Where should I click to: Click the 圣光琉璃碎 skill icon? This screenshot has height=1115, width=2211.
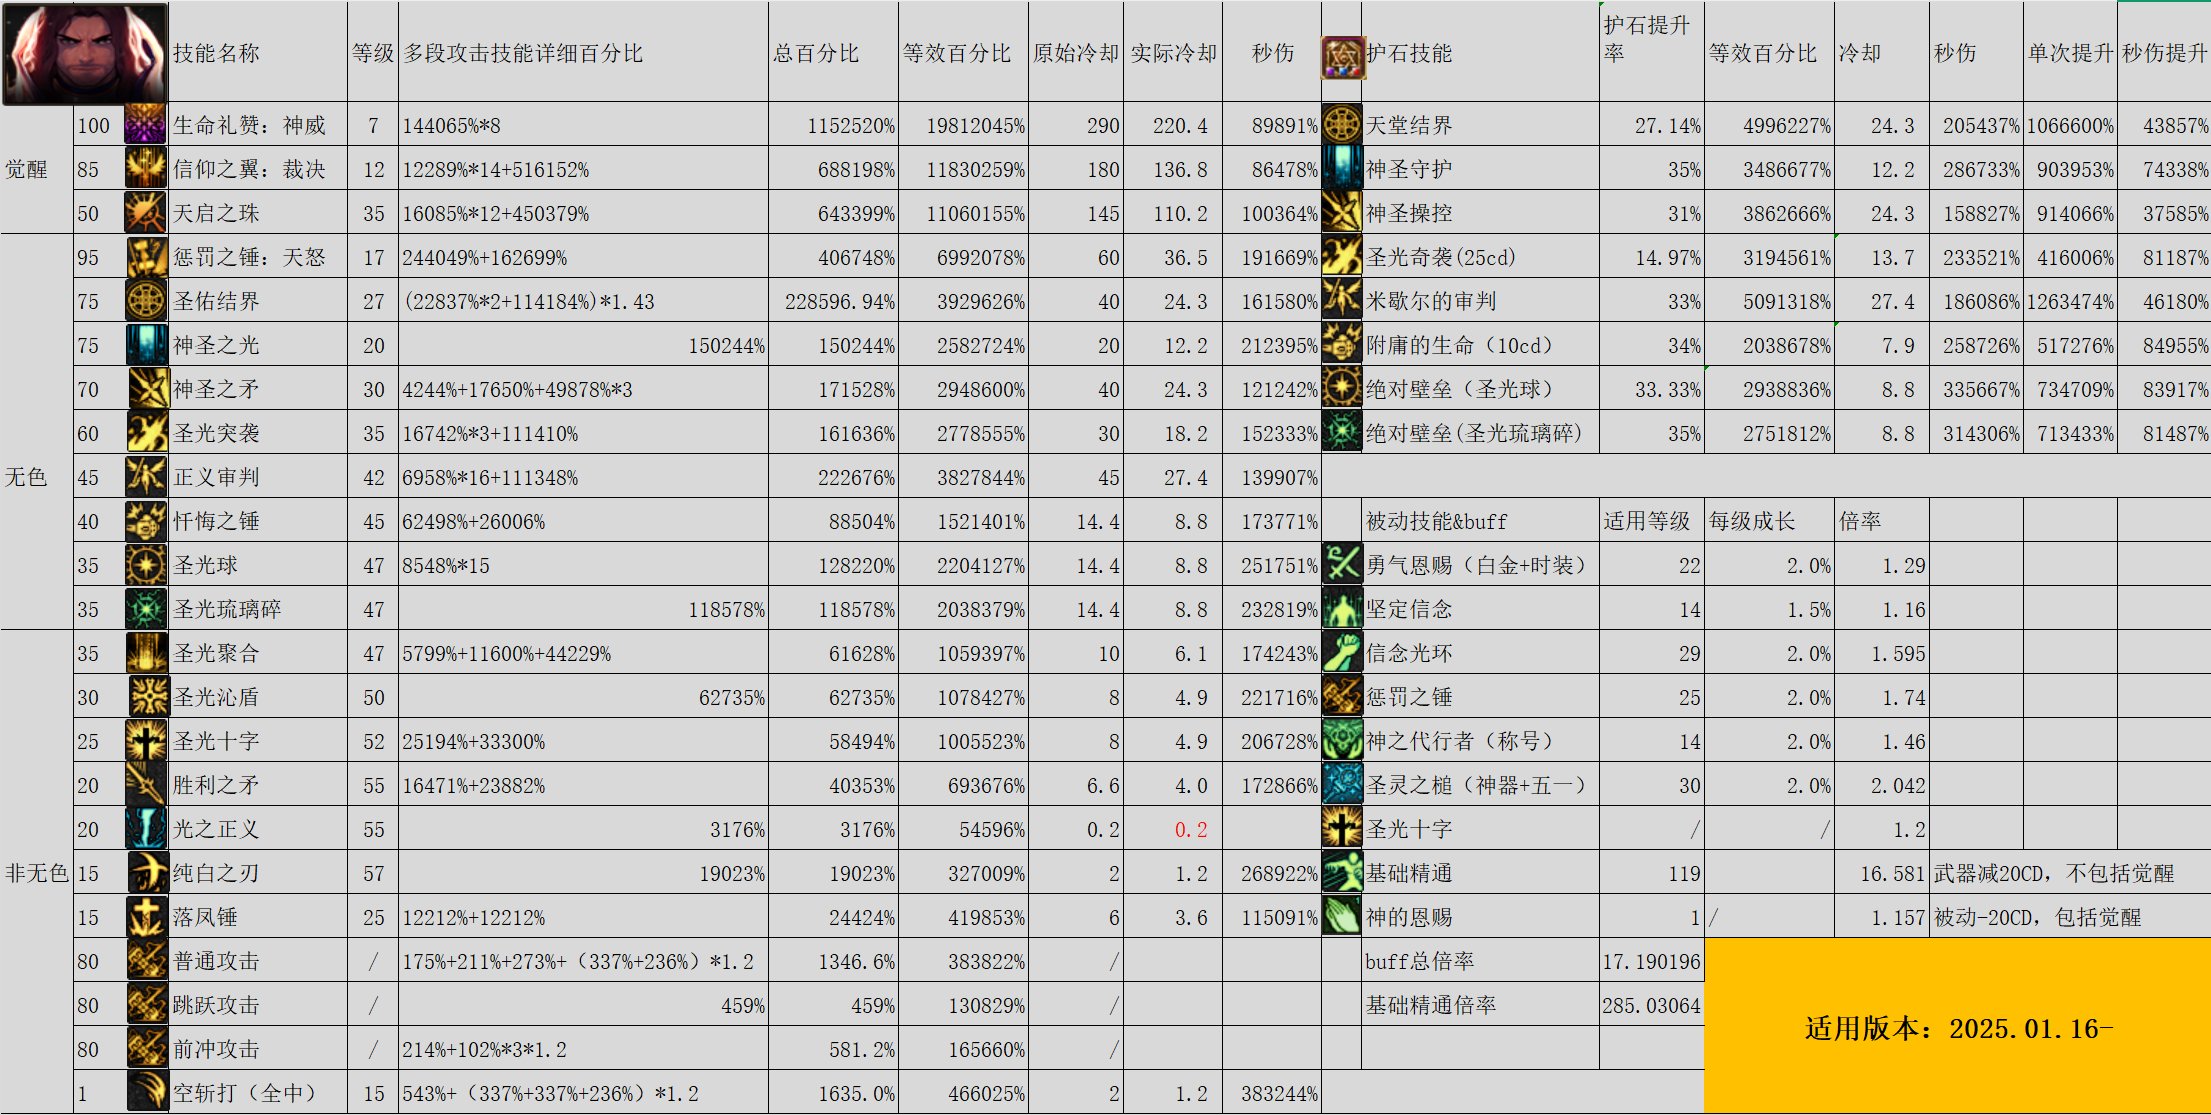[146, 609]
